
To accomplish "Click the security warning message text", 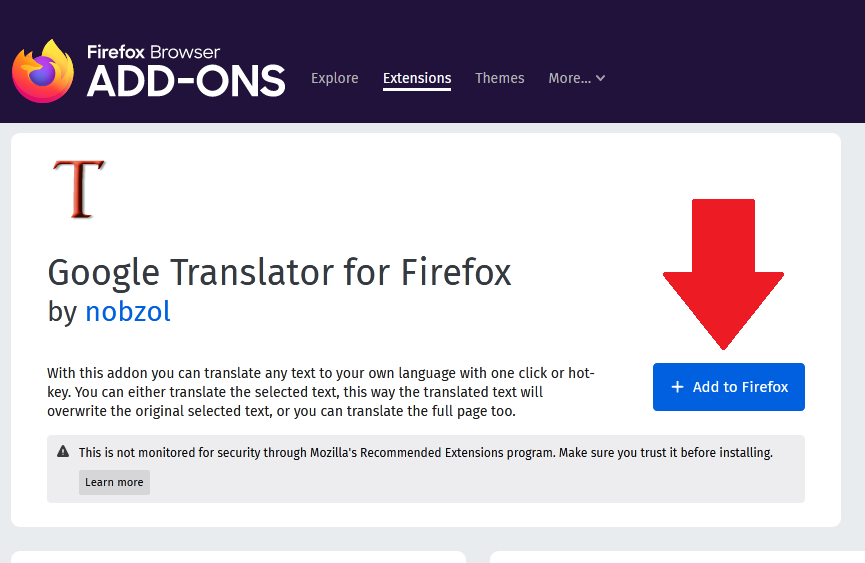I will pos(425,453).
